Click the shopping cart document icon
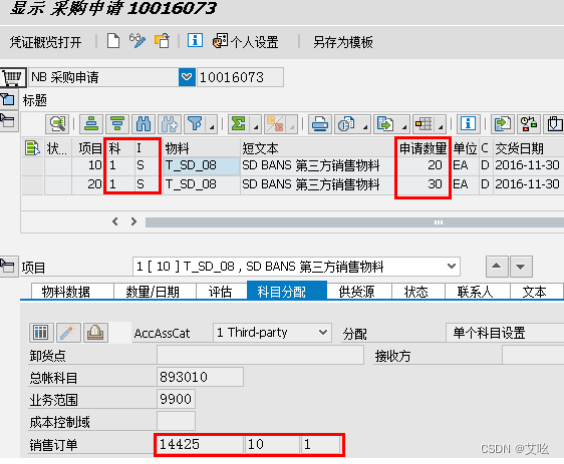Screen dimensions: 564x464 pos(13,77)
